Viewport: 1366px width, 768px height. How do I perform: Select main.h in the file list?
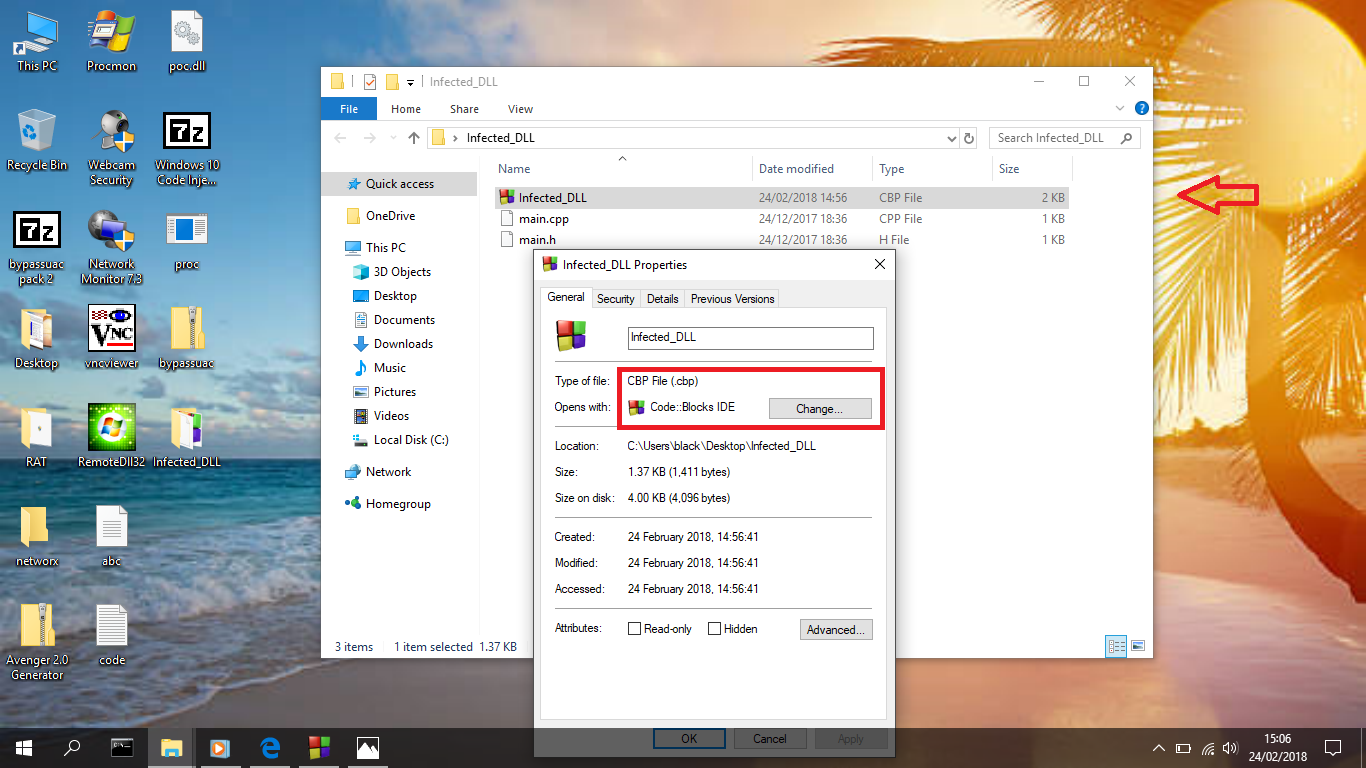[x=782, y=240]
